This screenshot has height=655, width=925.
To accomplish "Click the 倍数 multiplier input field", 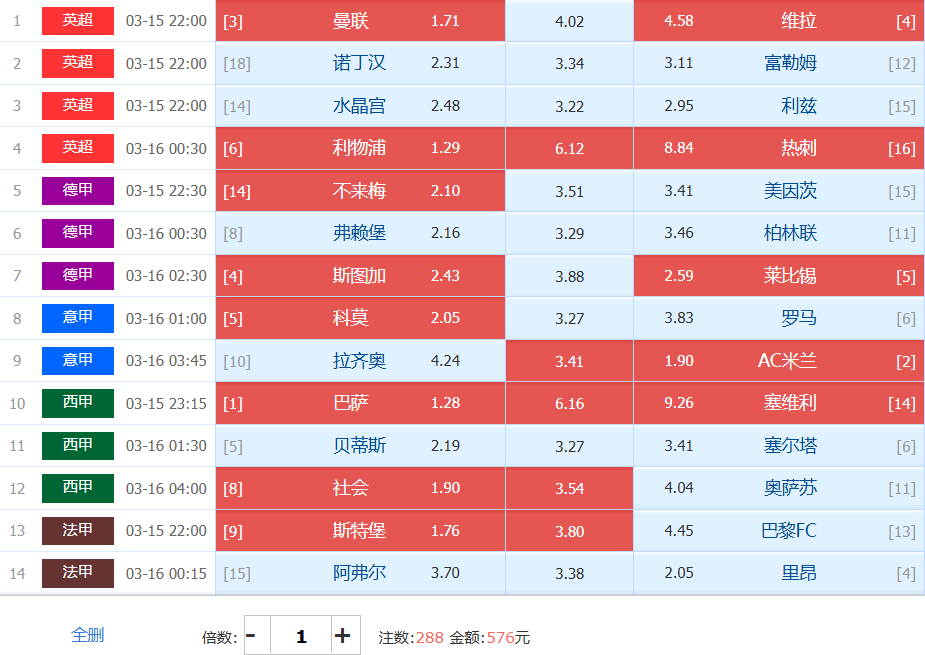I will [x=300, y=636].
